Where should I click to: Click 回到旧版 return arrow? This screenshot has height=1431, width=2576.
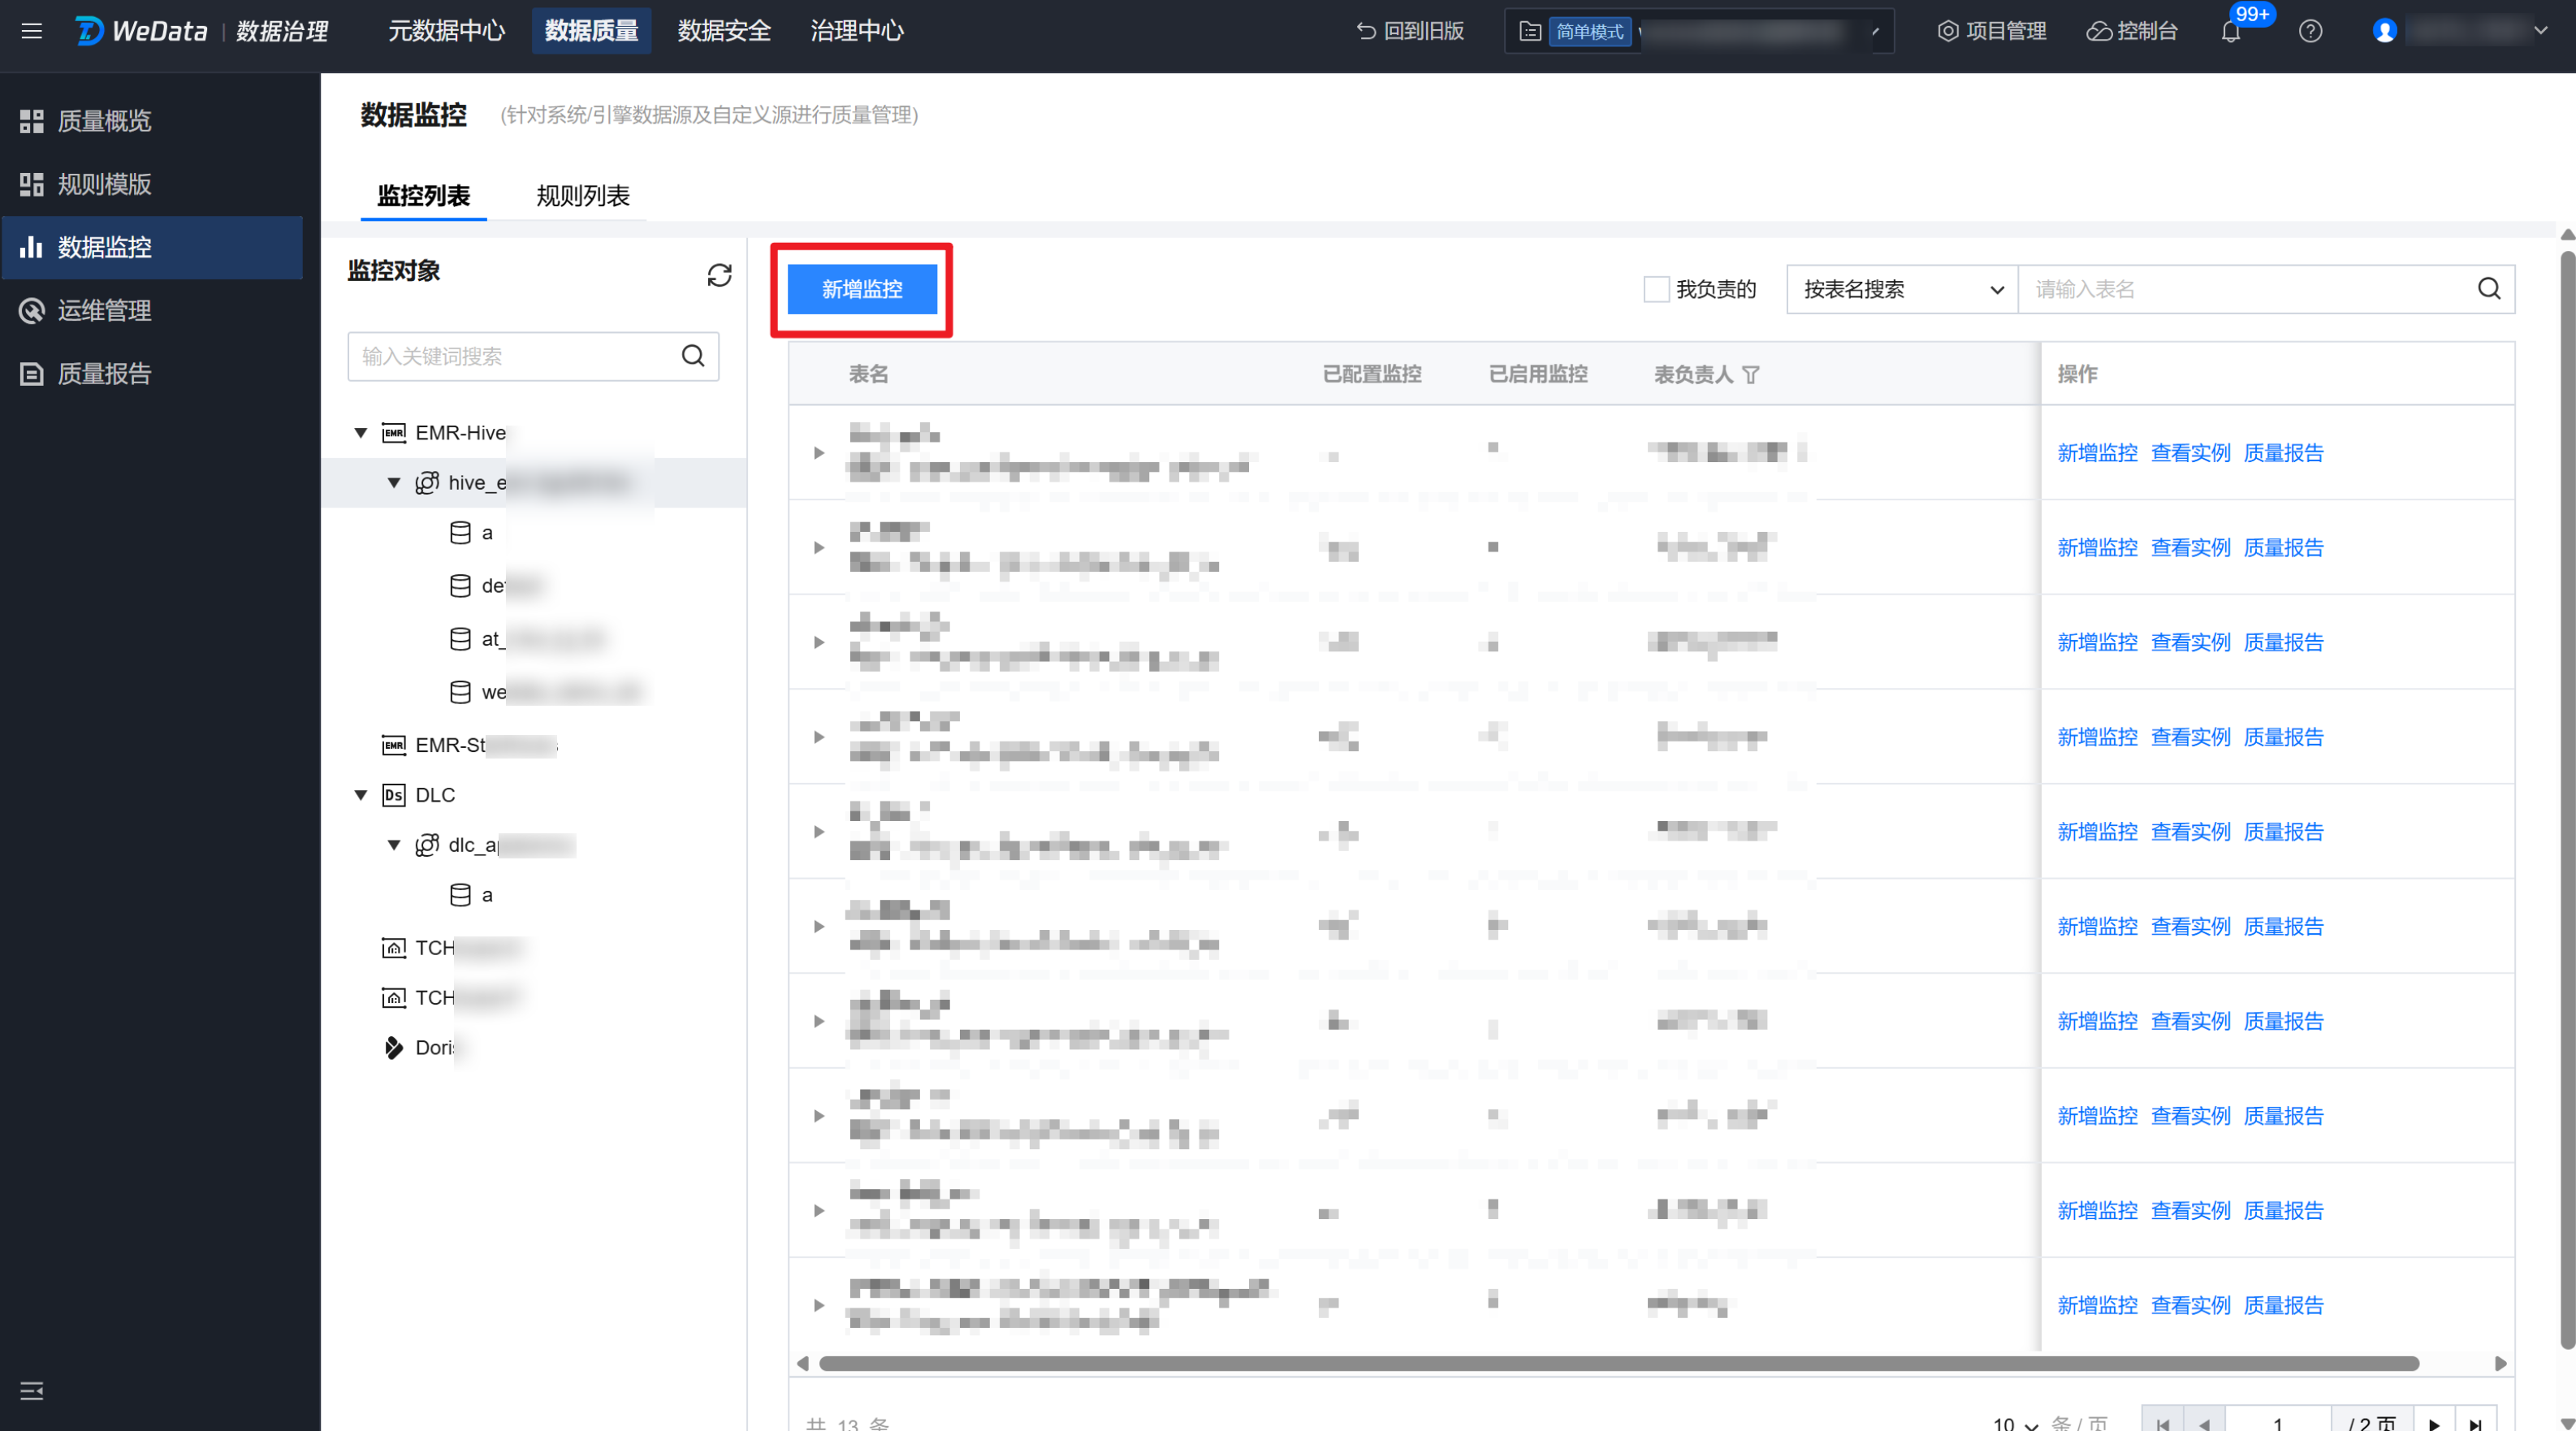click(x=1366, y=31)
